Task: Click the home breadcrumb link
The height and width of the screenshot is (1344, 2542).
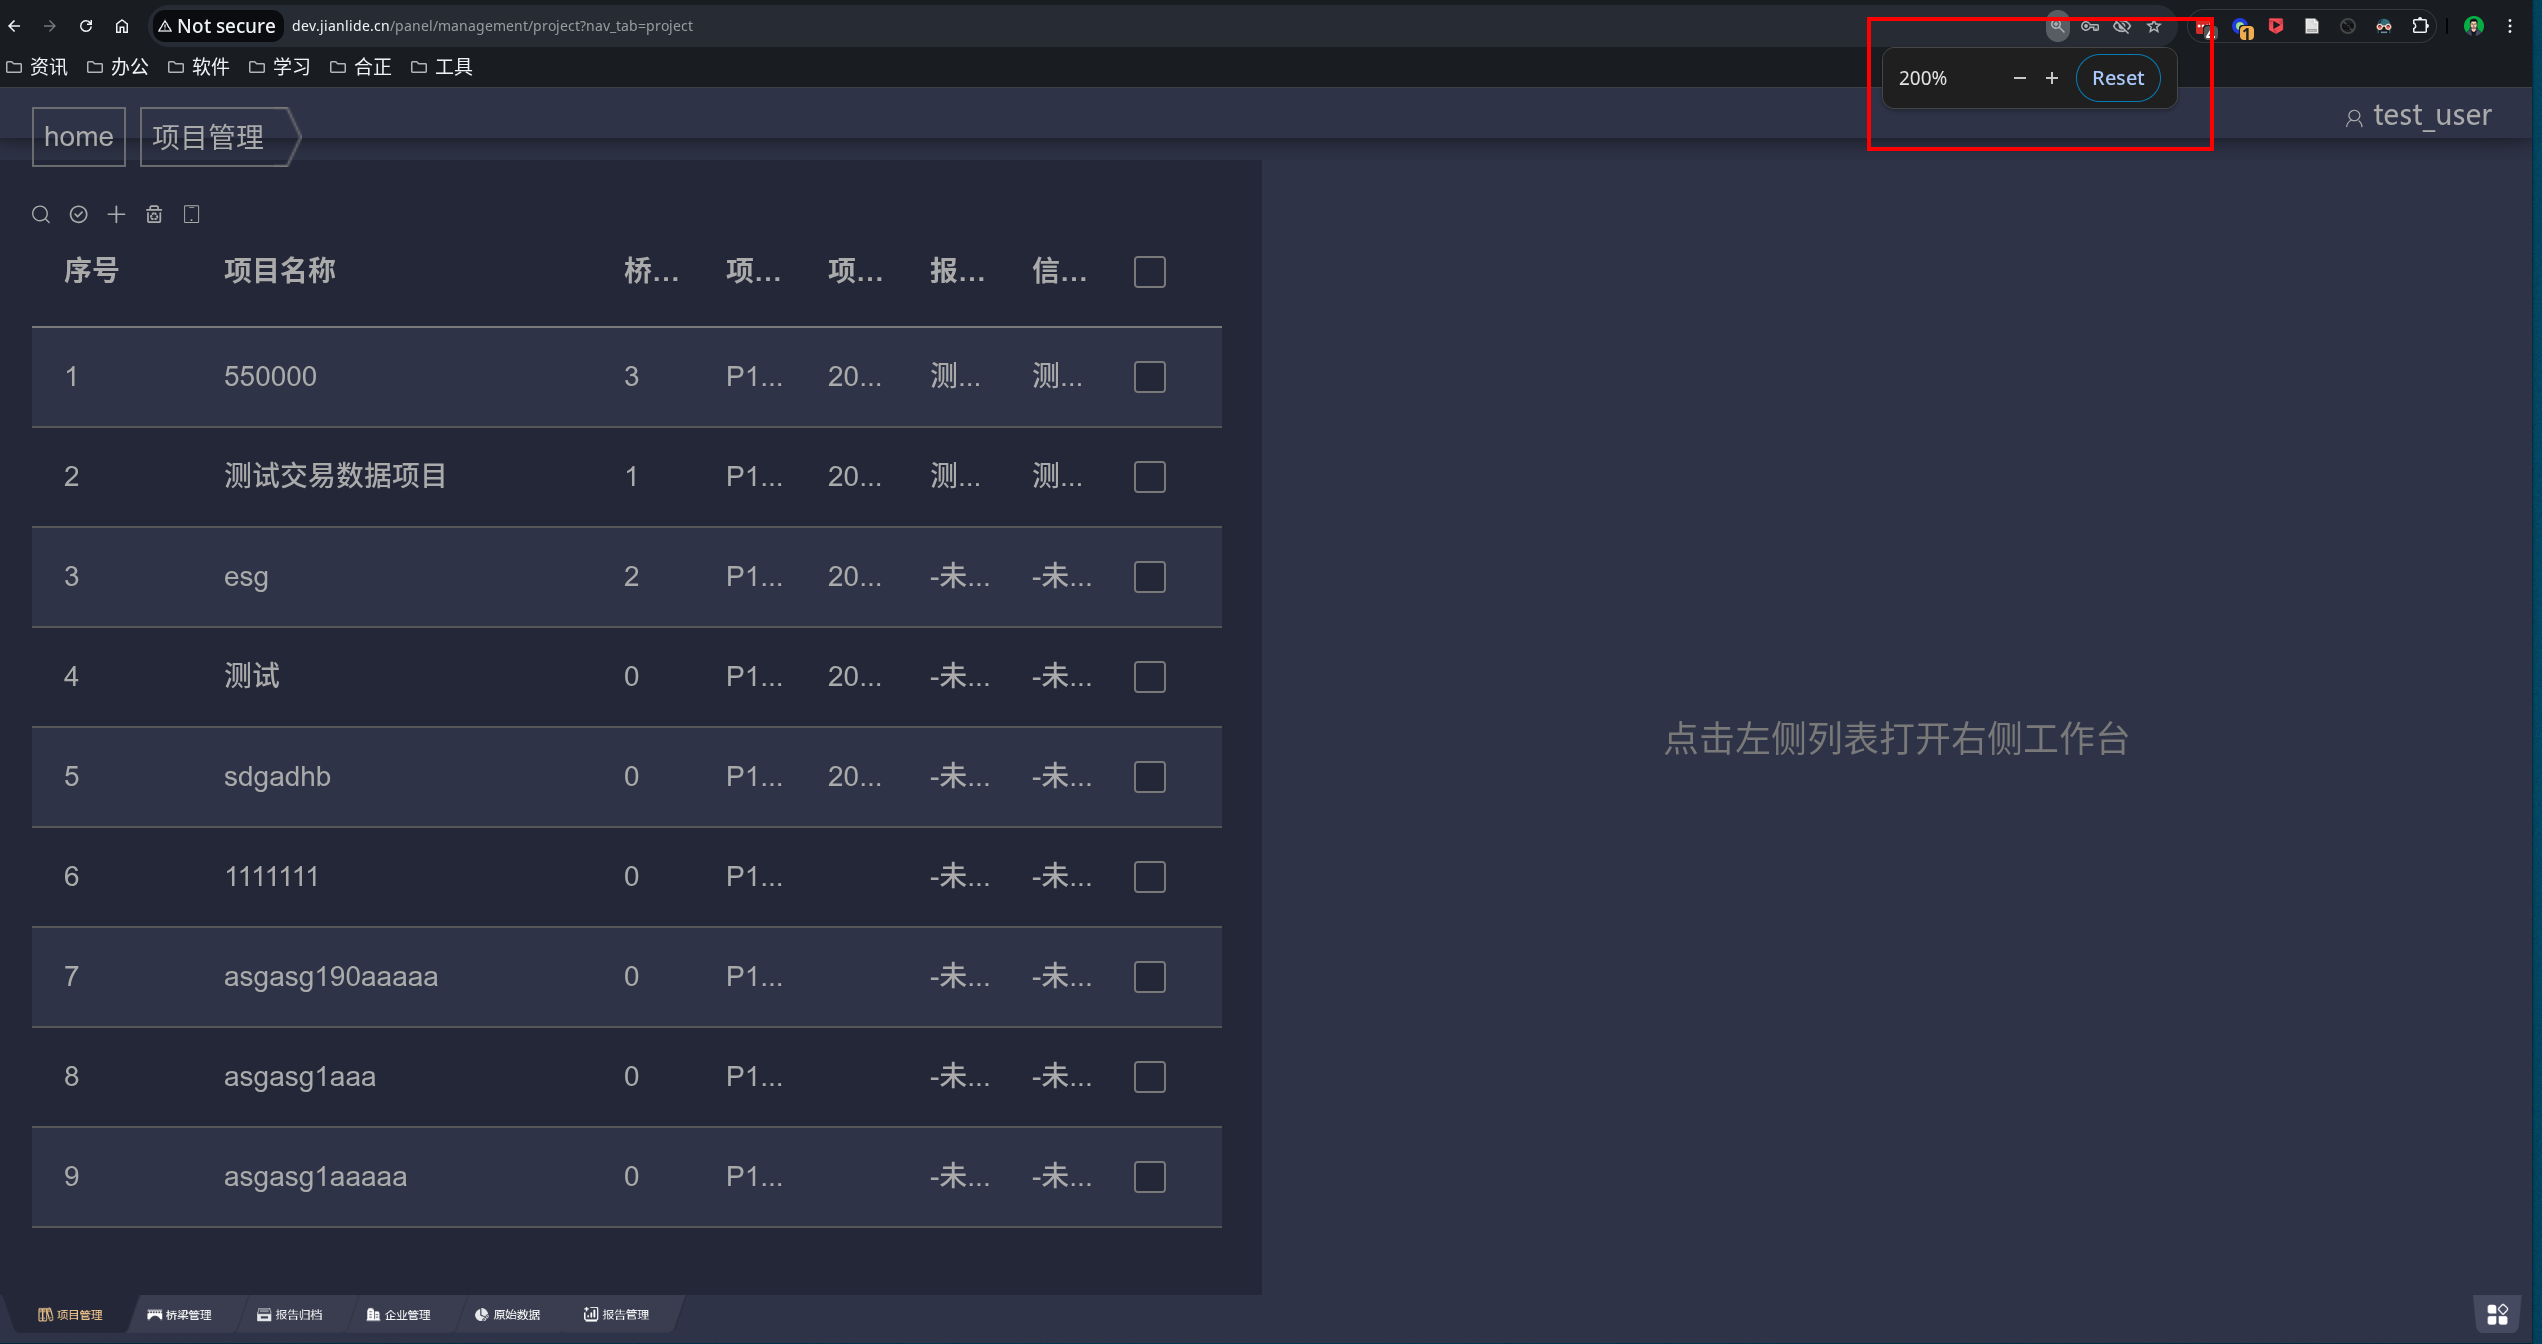Action: [78, 137]
